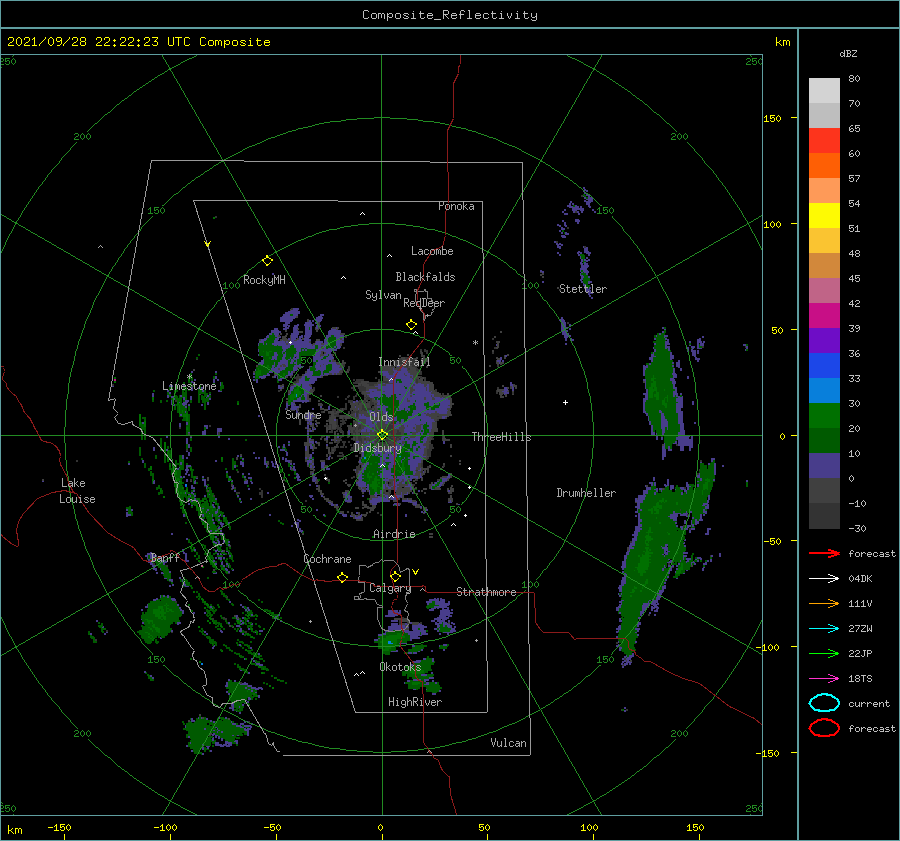Pick the red 65 dBZ swatch

824,140
